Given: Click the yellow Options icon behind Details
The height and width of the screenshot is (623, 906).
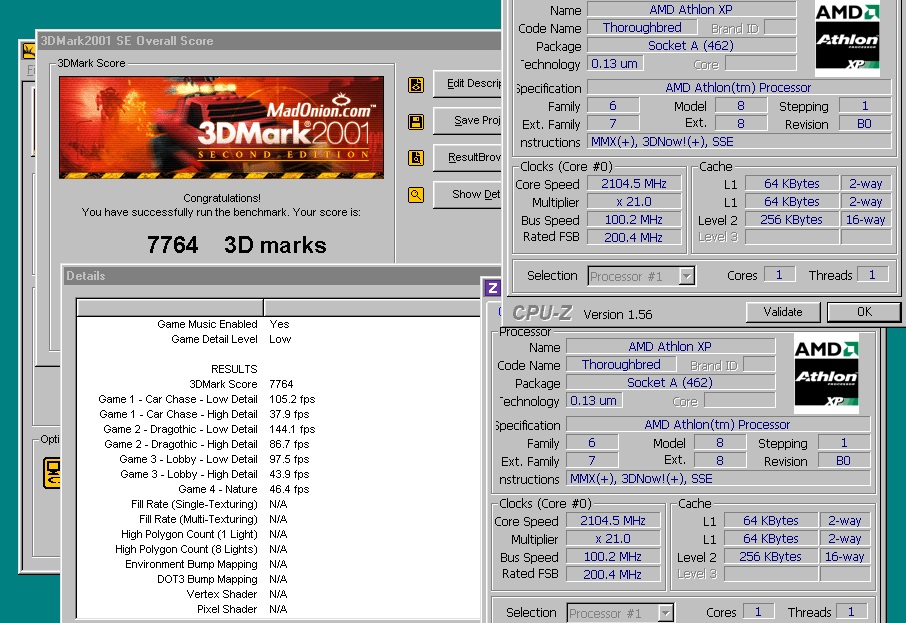Looking at the screenshot, I should pos(52,472).
